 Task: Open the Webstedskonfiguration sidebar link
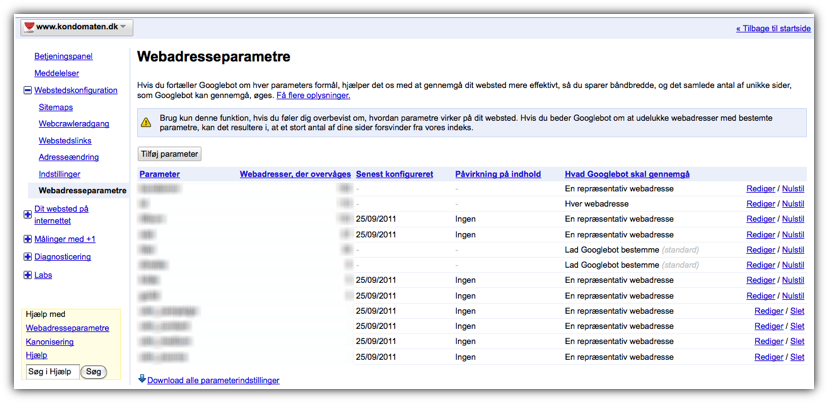[x=76, y=90]
